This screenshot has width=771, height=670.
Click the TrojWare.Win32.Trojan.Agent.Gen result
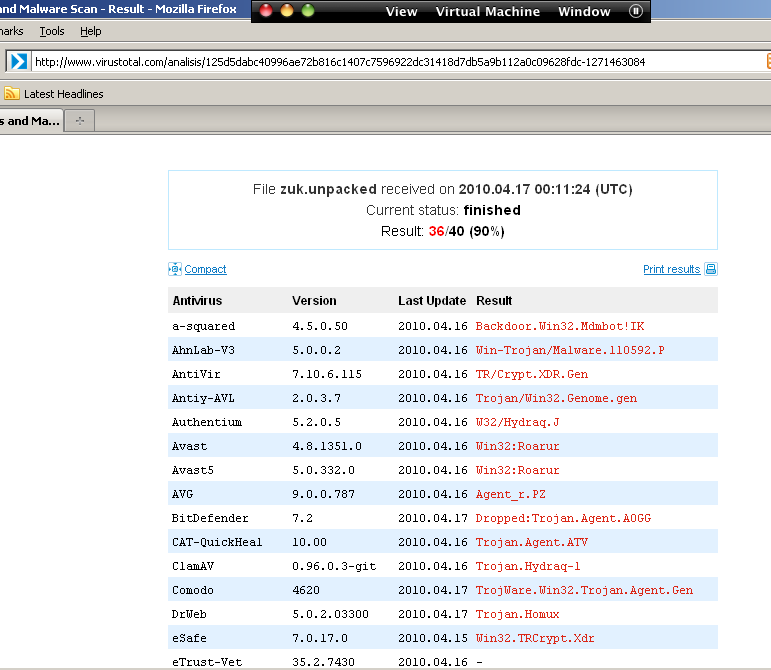click(x=584, y=590)
